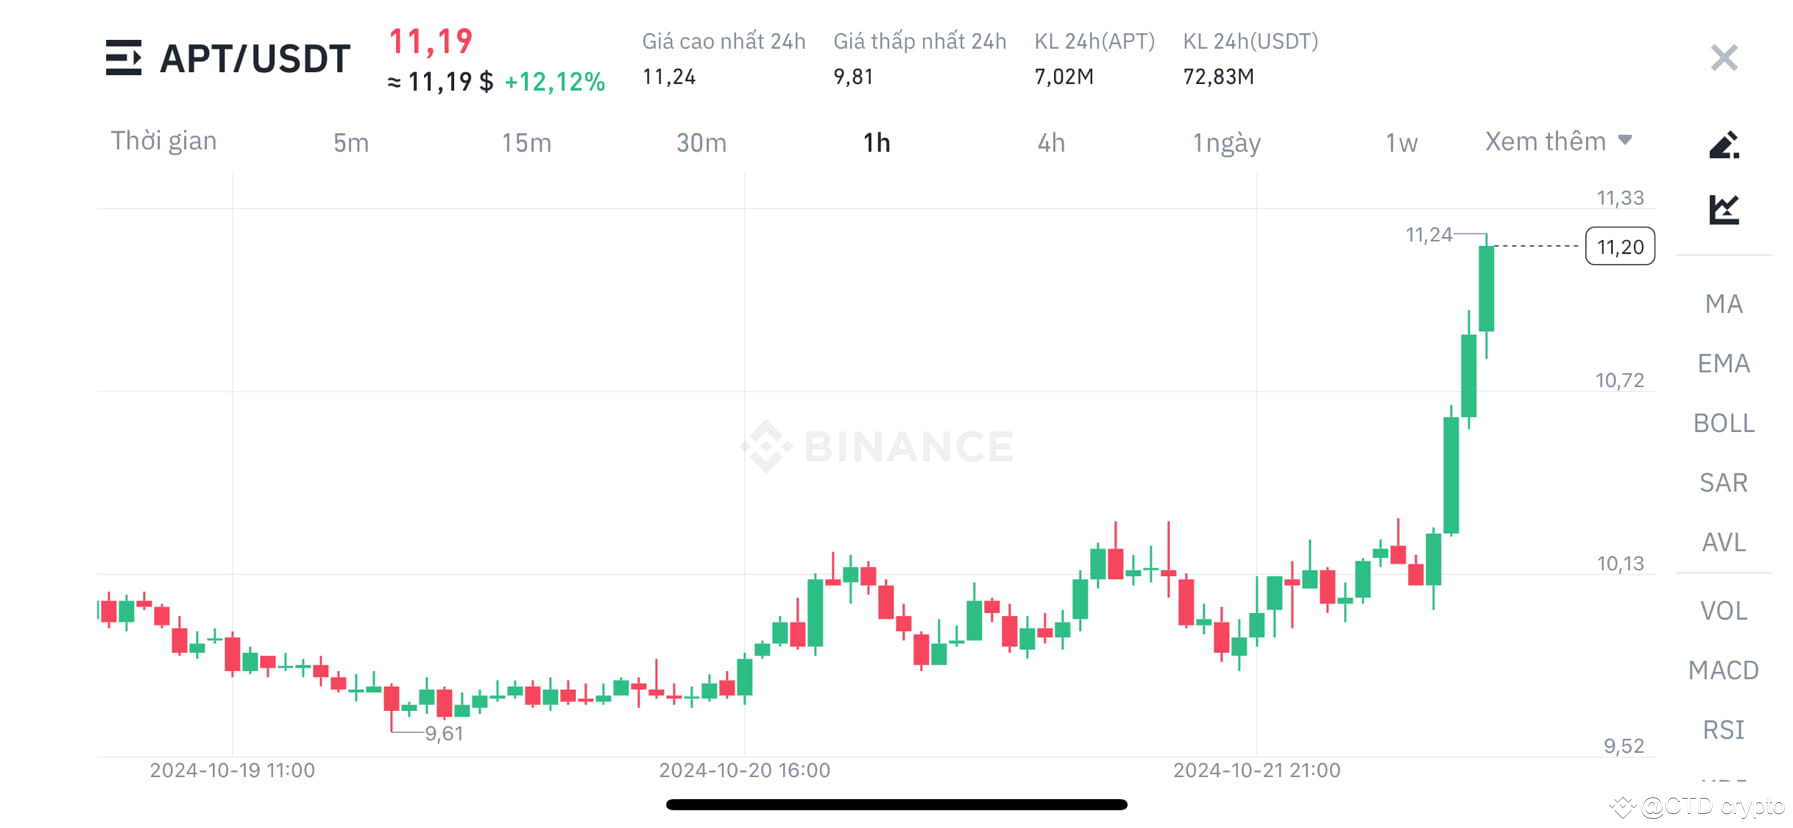Collapse the Xem thêm timeframe menu arrow

click(x=1626, y=140)
